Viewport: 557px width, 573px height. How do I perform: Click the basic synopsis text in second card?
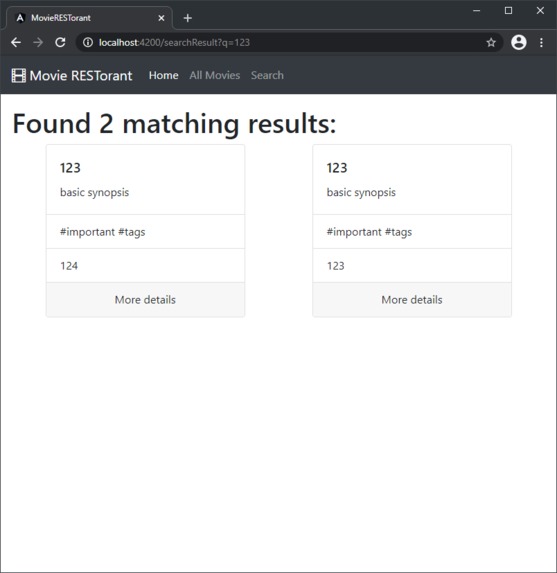pyautogui.click(x=361, y=192)
